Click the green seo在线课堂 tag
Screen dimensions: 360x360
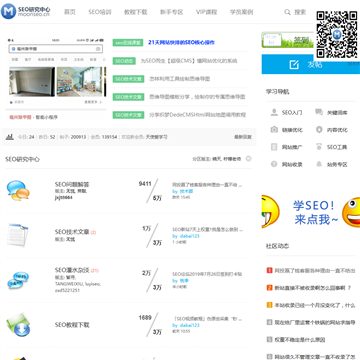pyautogui.click(x=128, y=42)
